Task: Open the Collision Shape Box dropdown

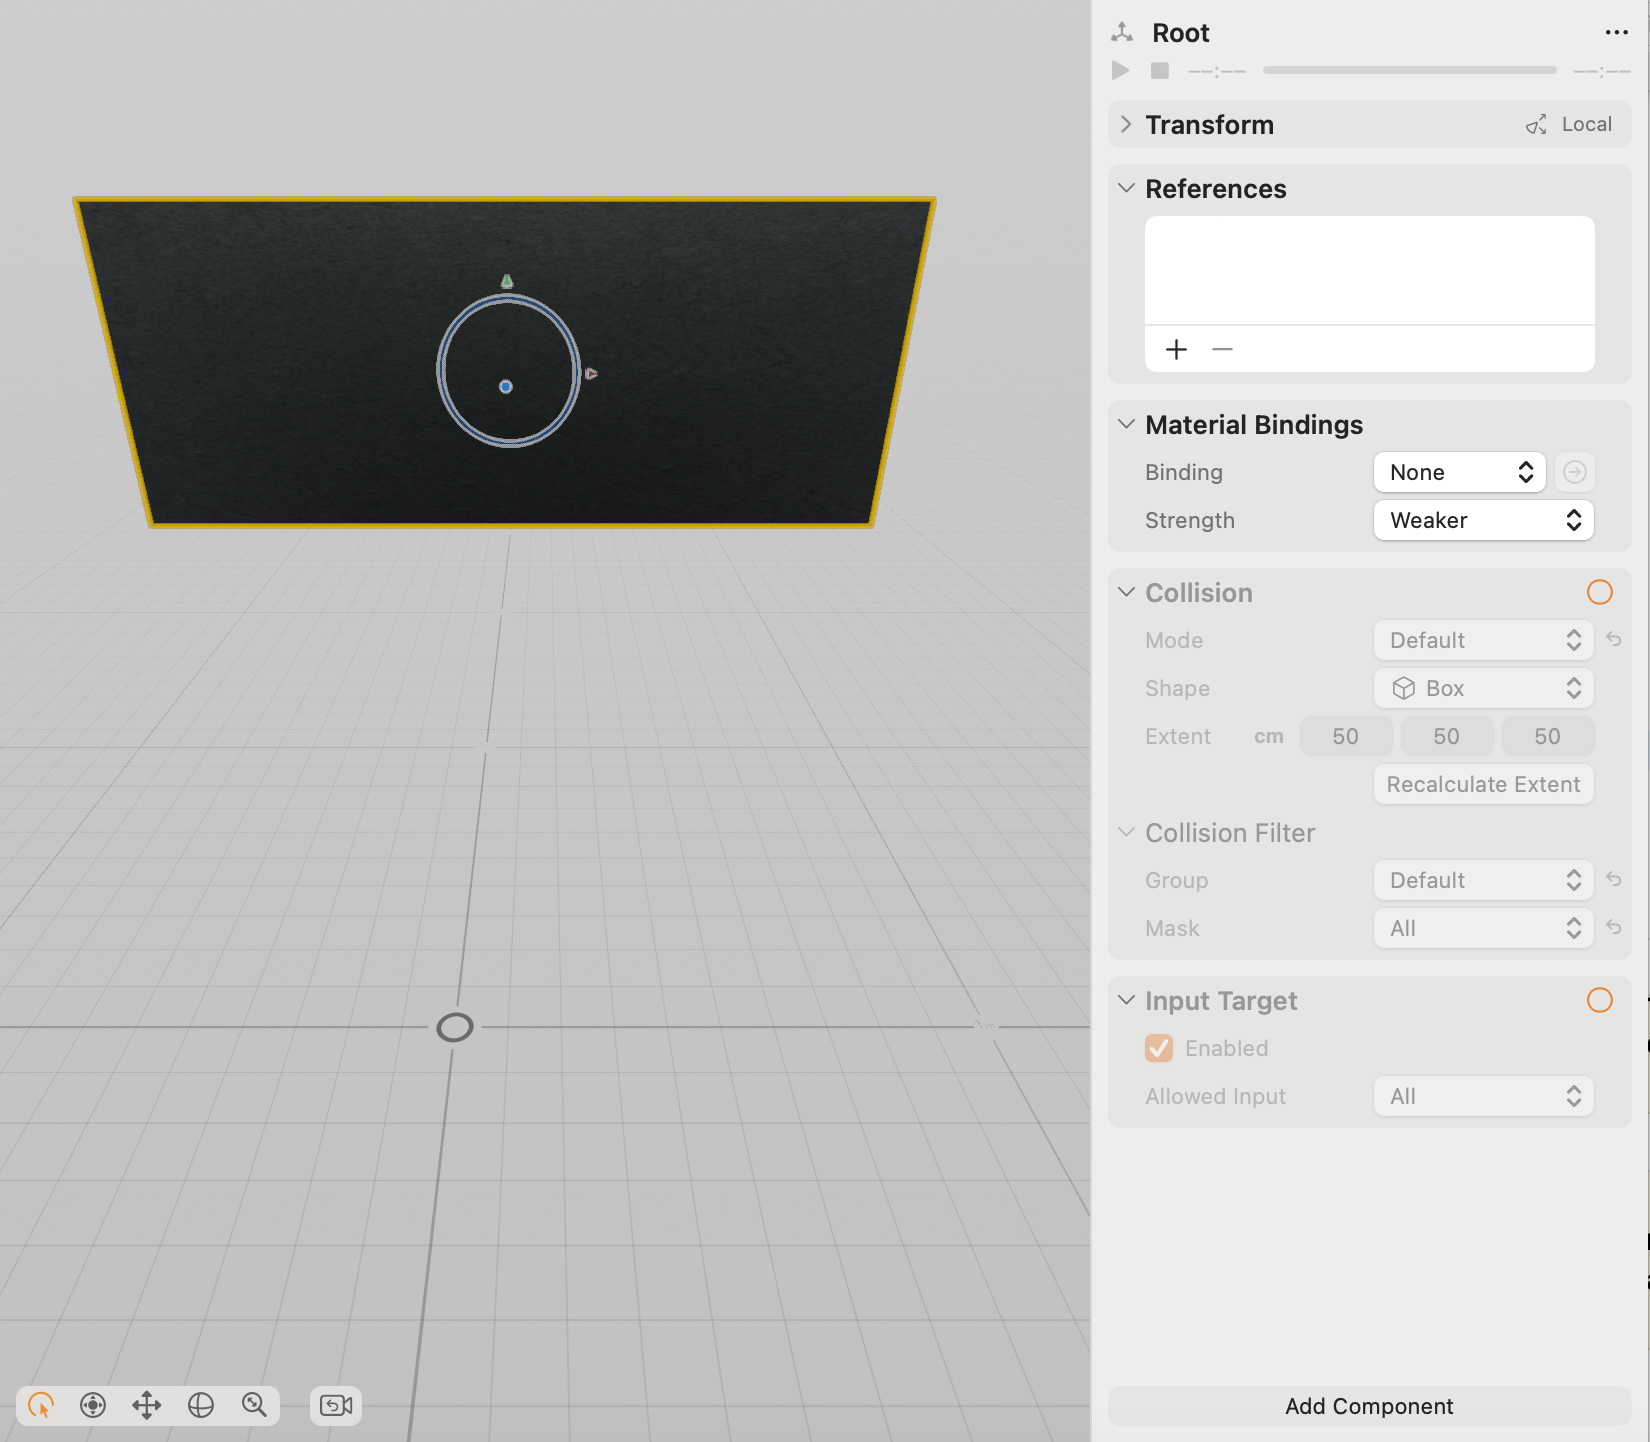Action: coord(1483,688)
